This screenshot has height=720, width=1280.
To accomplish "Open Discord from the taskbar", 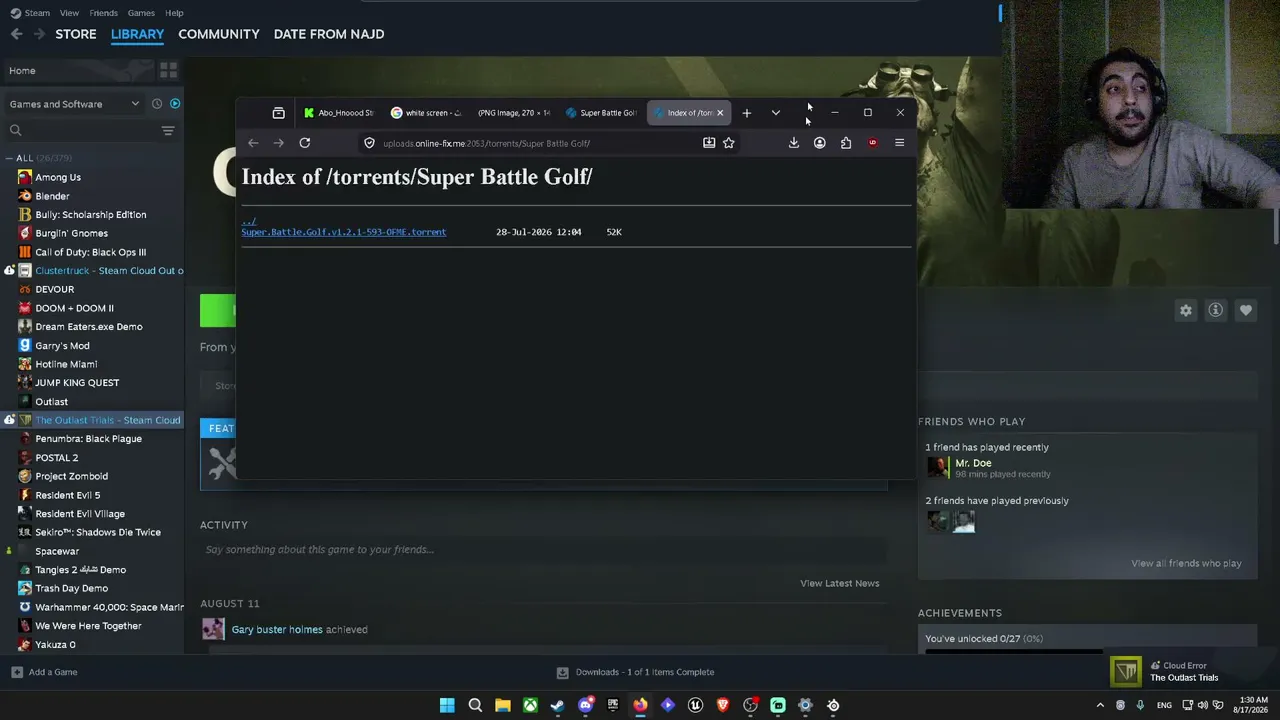I will tap(585, 705).
